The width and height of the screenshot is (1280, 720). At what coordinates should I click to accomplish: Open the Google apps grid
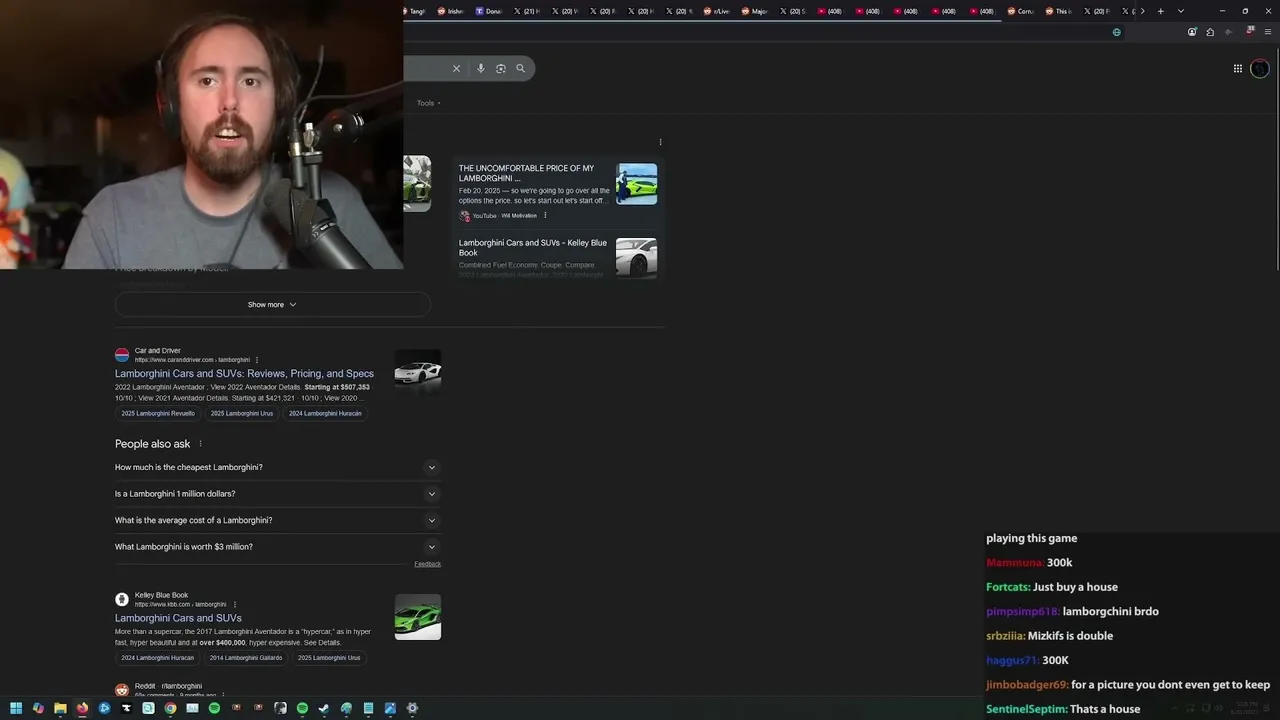(x=1238, y=68)
